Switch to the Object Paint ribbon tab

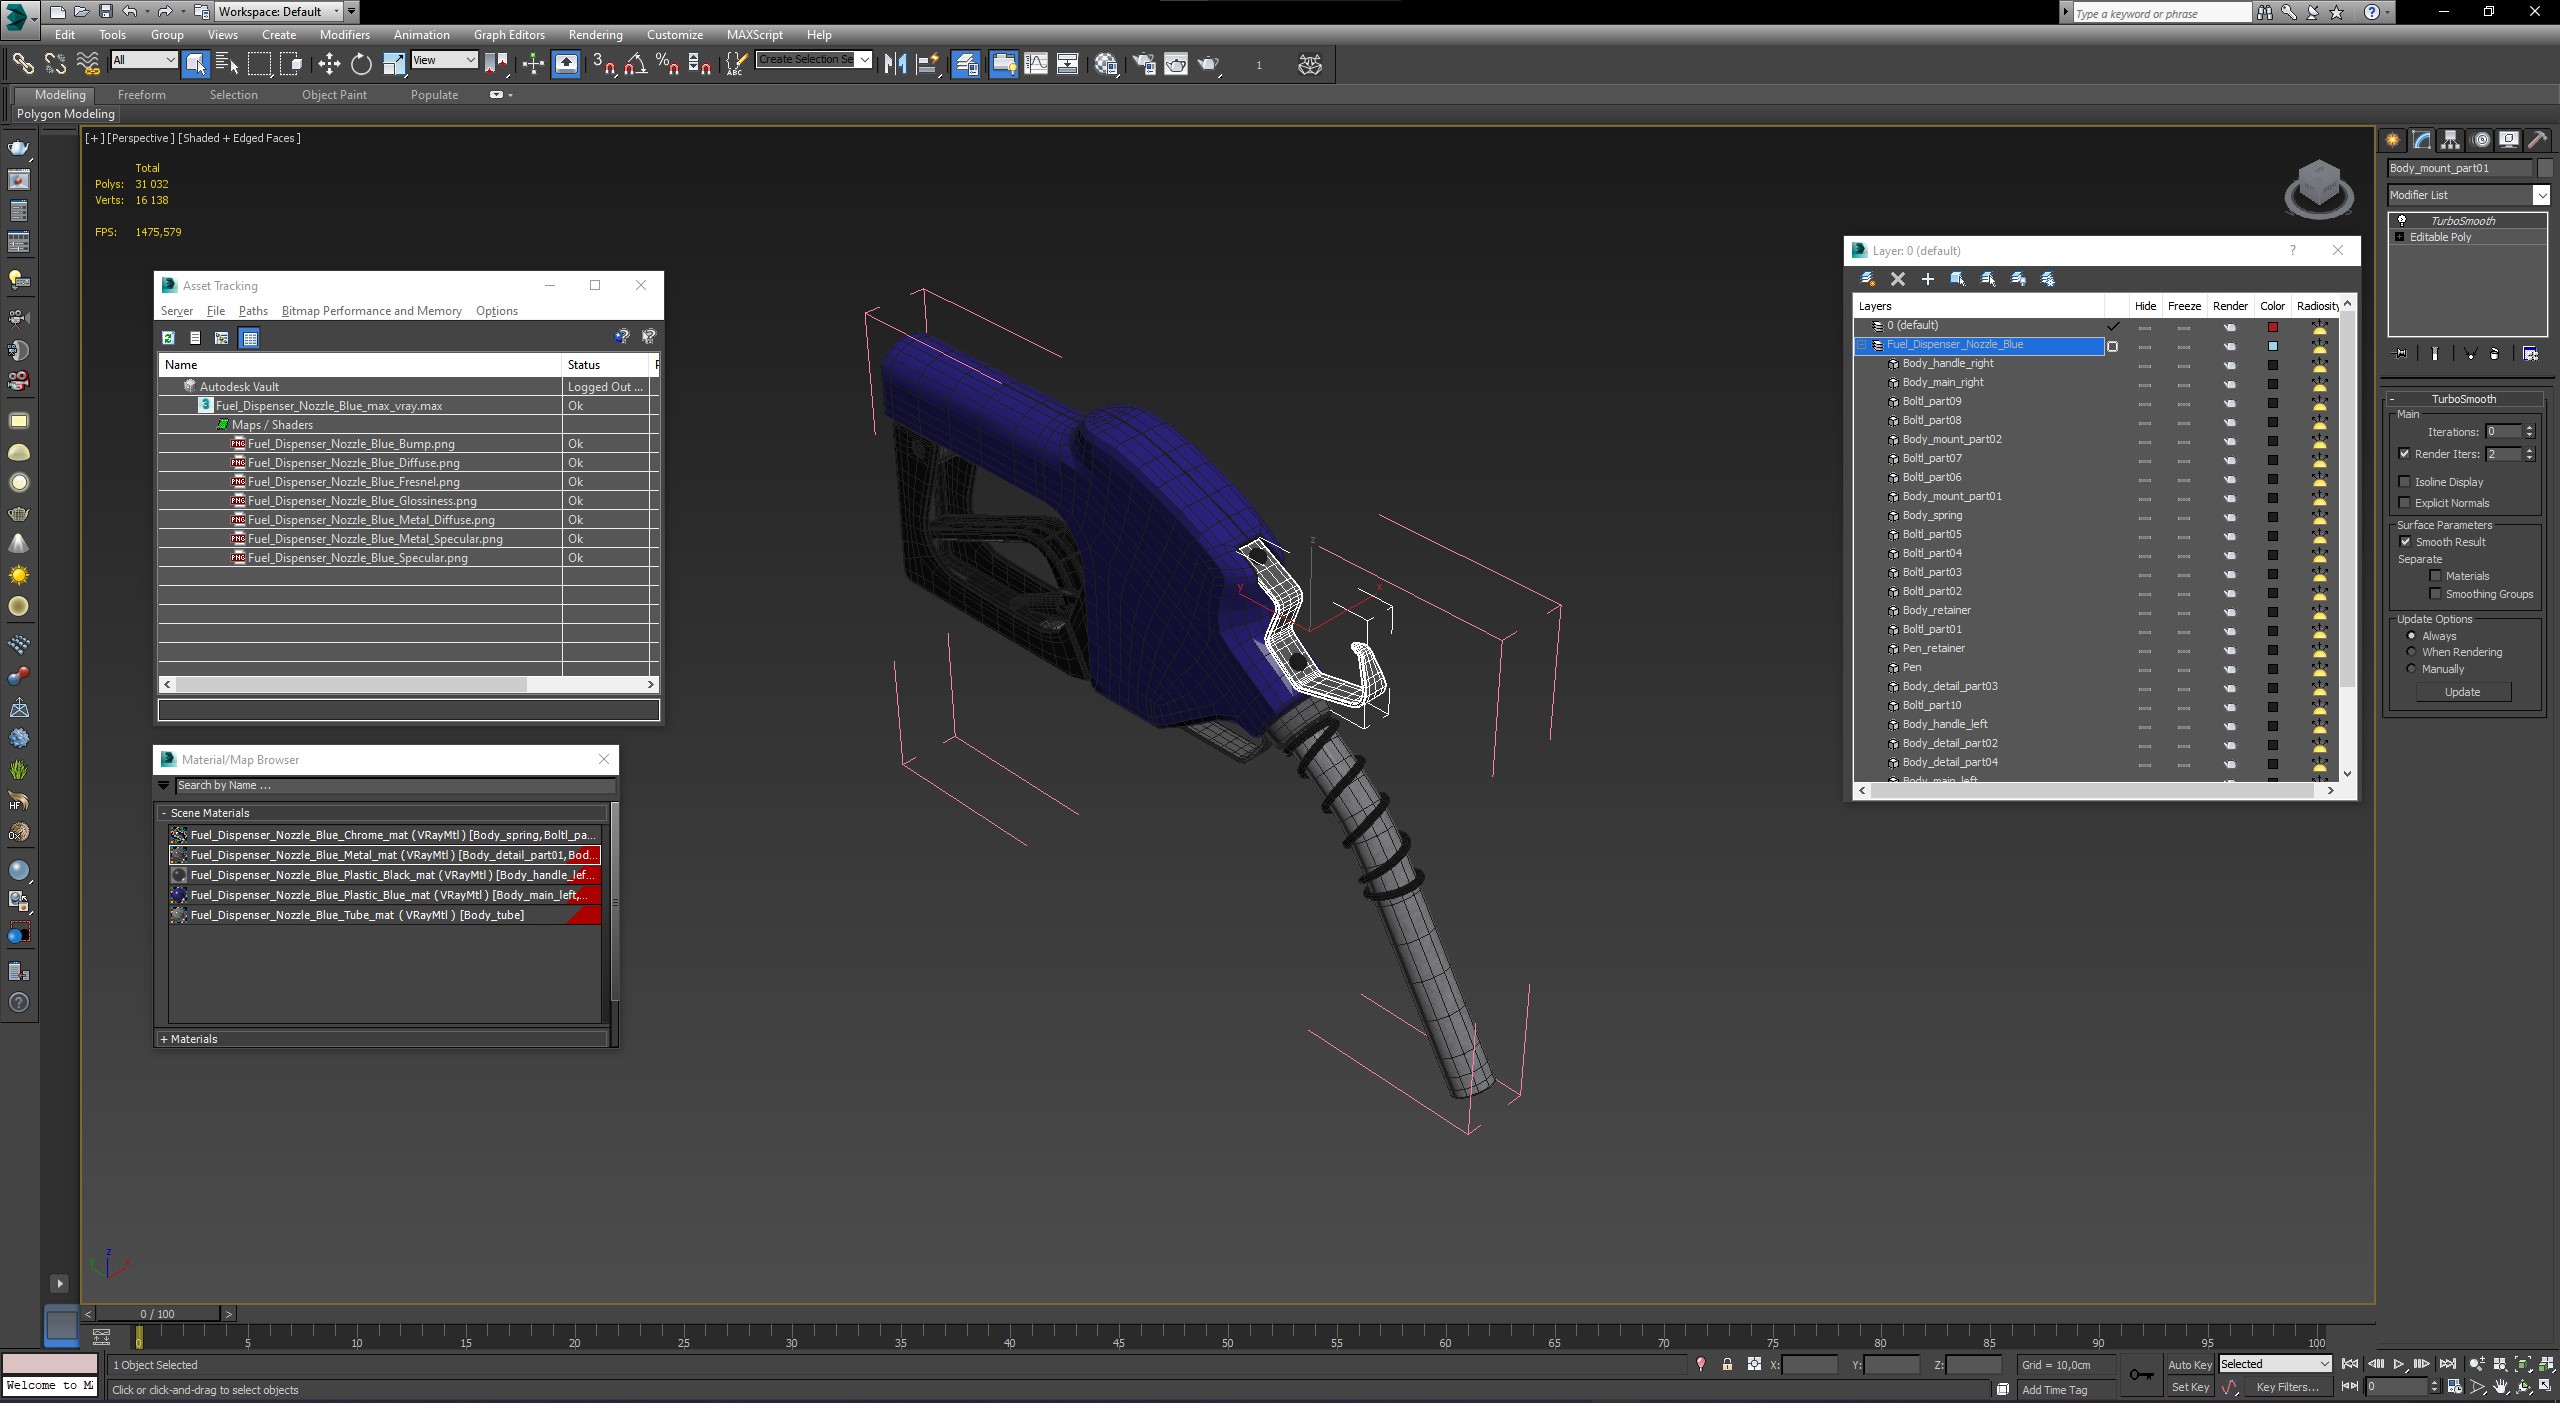point(334,95)
